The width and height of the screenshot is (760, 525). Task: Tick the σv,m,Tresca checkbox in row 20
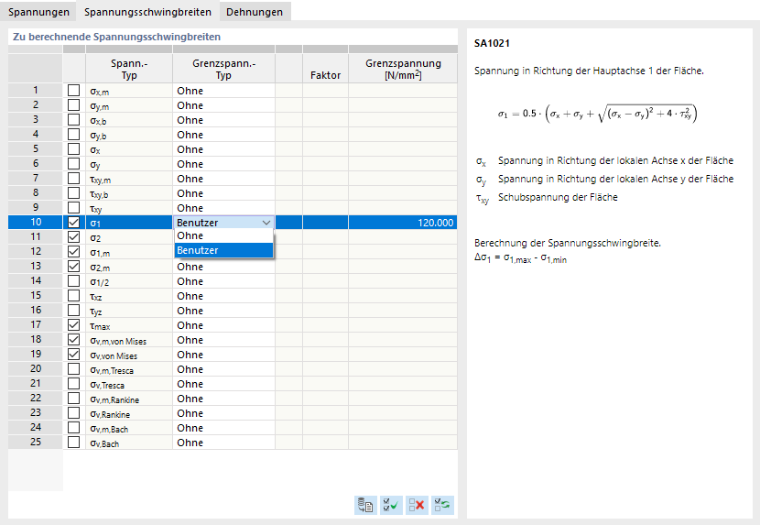[74, 369]
